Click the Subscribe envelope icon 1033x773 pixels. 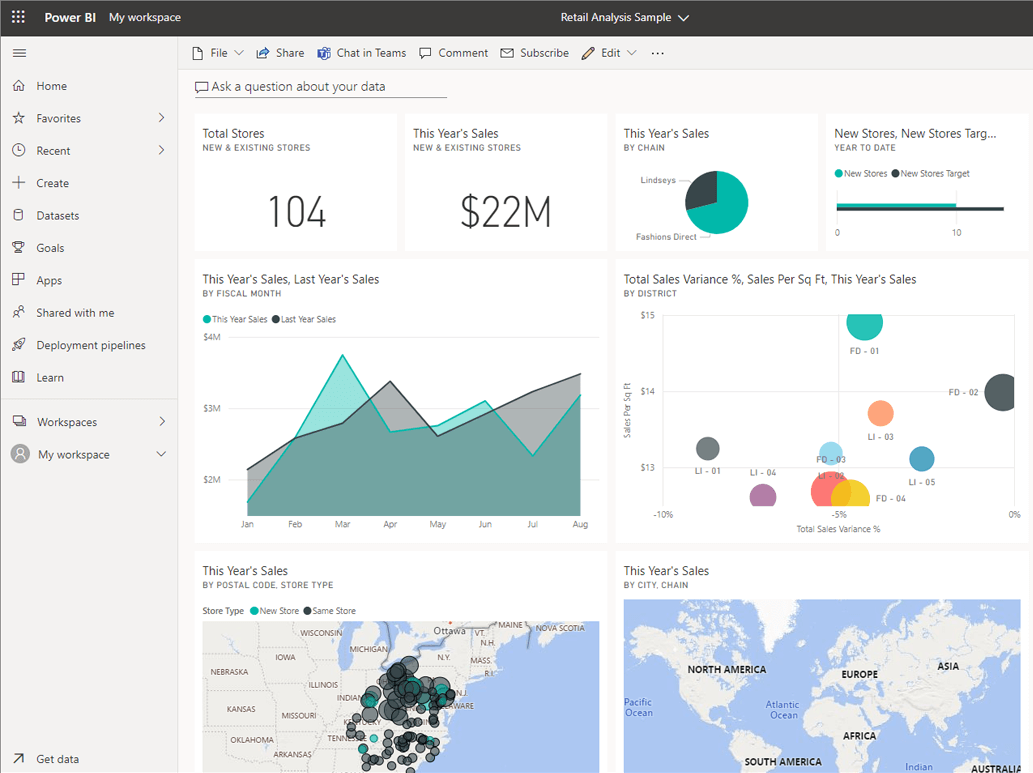(507, 53)
